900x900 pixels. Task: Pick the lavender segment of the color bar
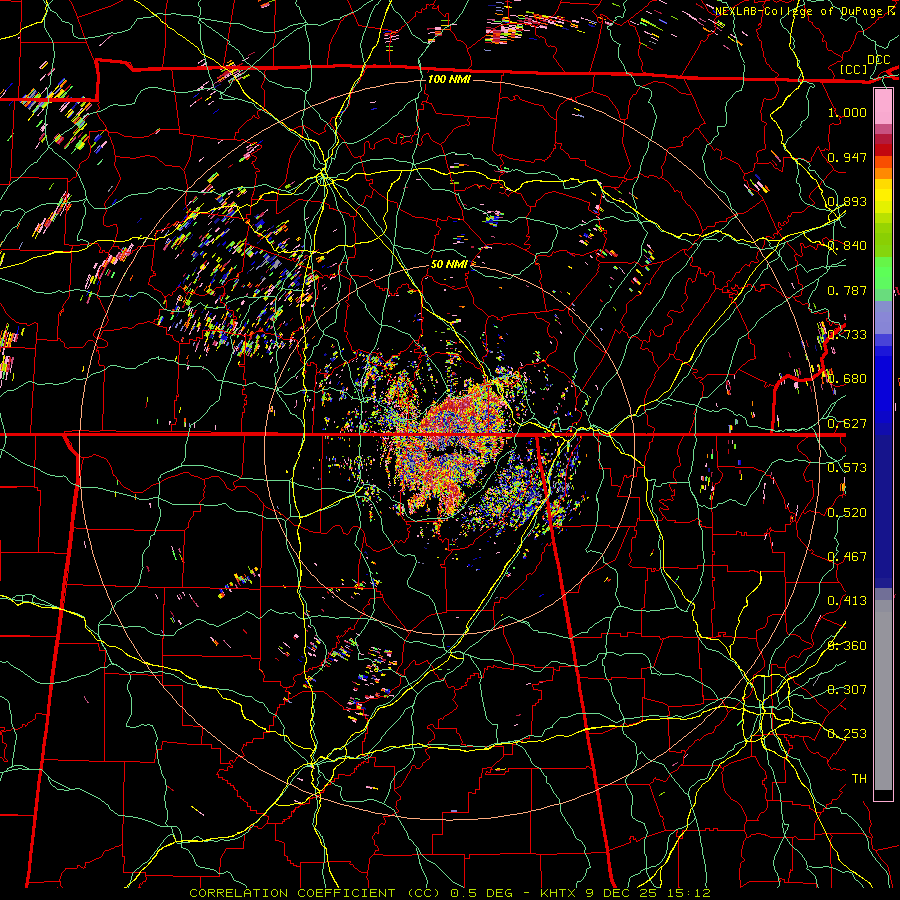pos(883,317)
